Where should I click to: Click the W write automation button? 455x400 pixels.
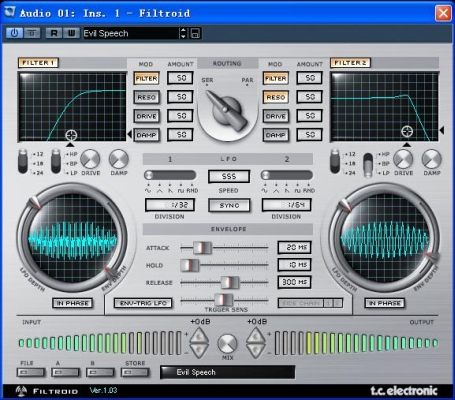(71, 33)
